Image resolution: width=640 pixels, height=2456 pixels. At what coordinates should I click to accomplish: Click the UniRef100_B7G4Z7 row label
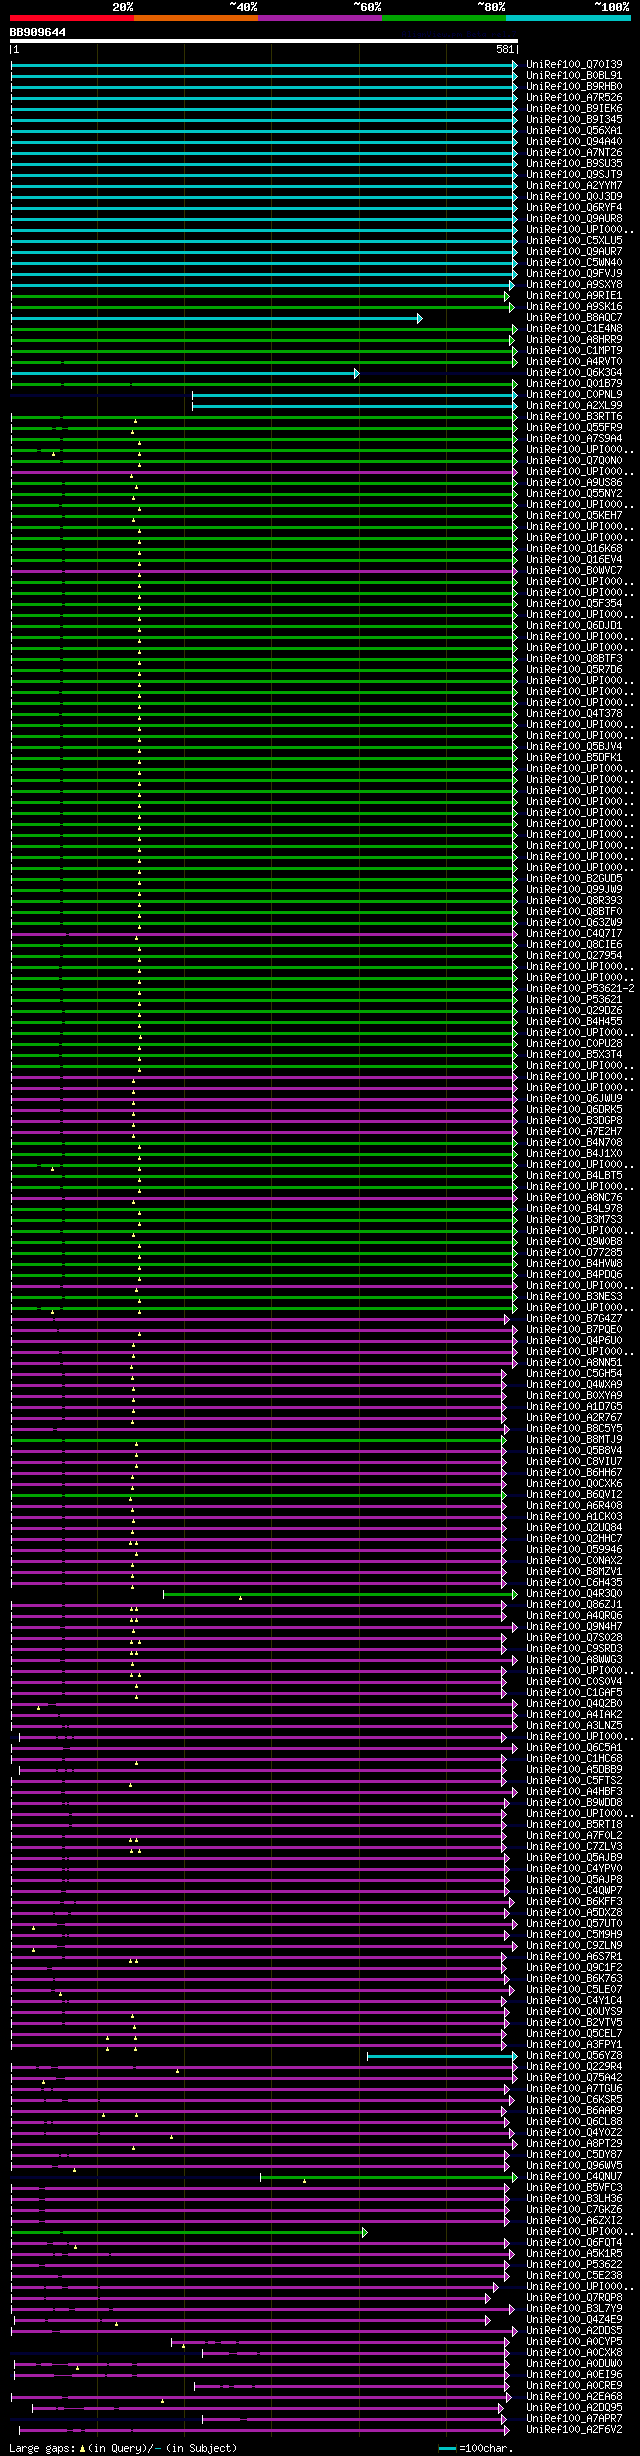pyautogui.click(x=574, y=1318)
